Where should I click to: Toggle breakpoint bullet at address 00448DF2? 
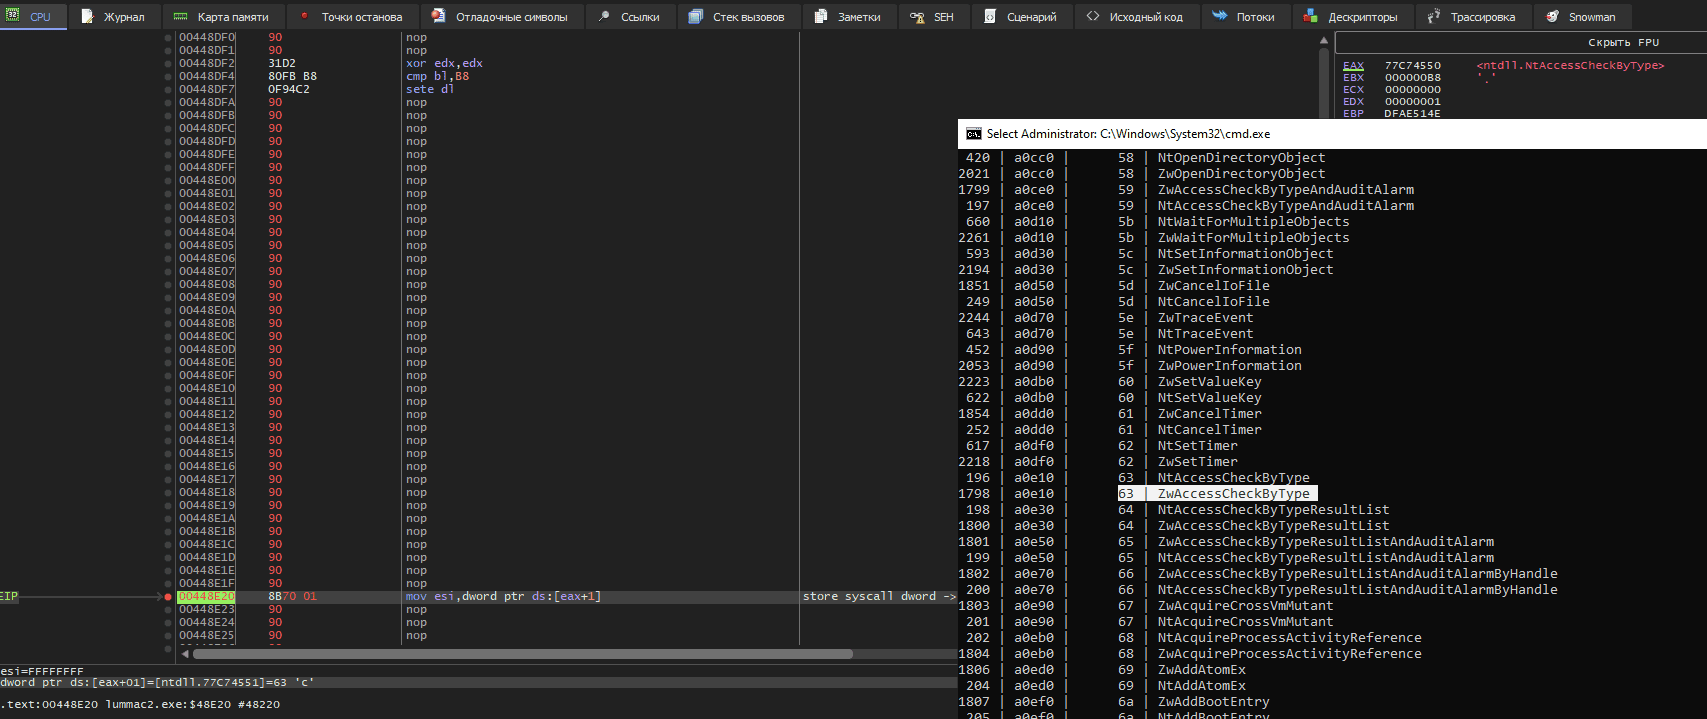point(168,63)
